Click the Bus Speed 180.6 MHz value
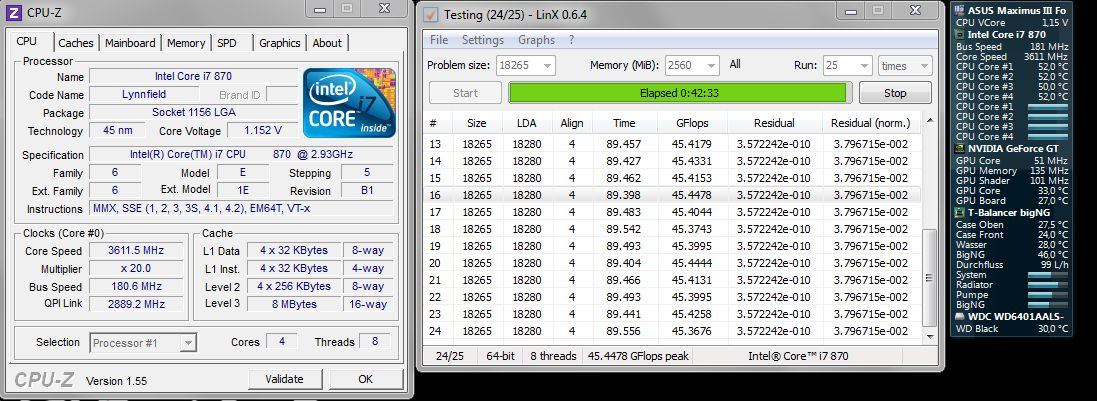This screenshot has width=1097, height=401. 135,287
